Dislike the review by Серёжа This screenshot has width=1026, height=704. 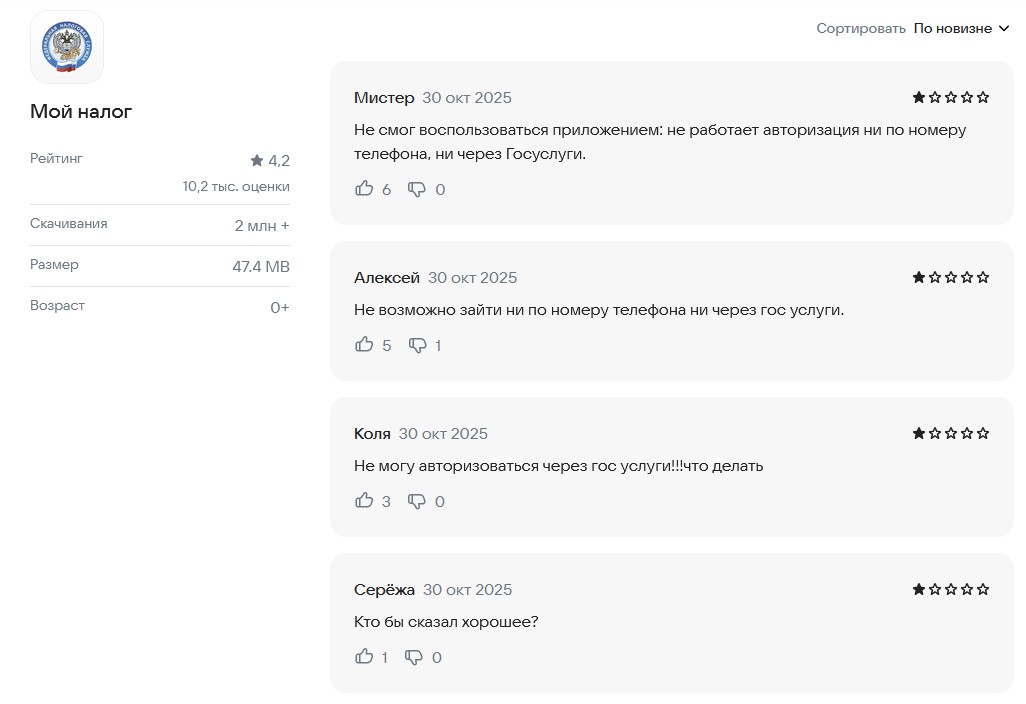tap(413, 657)
